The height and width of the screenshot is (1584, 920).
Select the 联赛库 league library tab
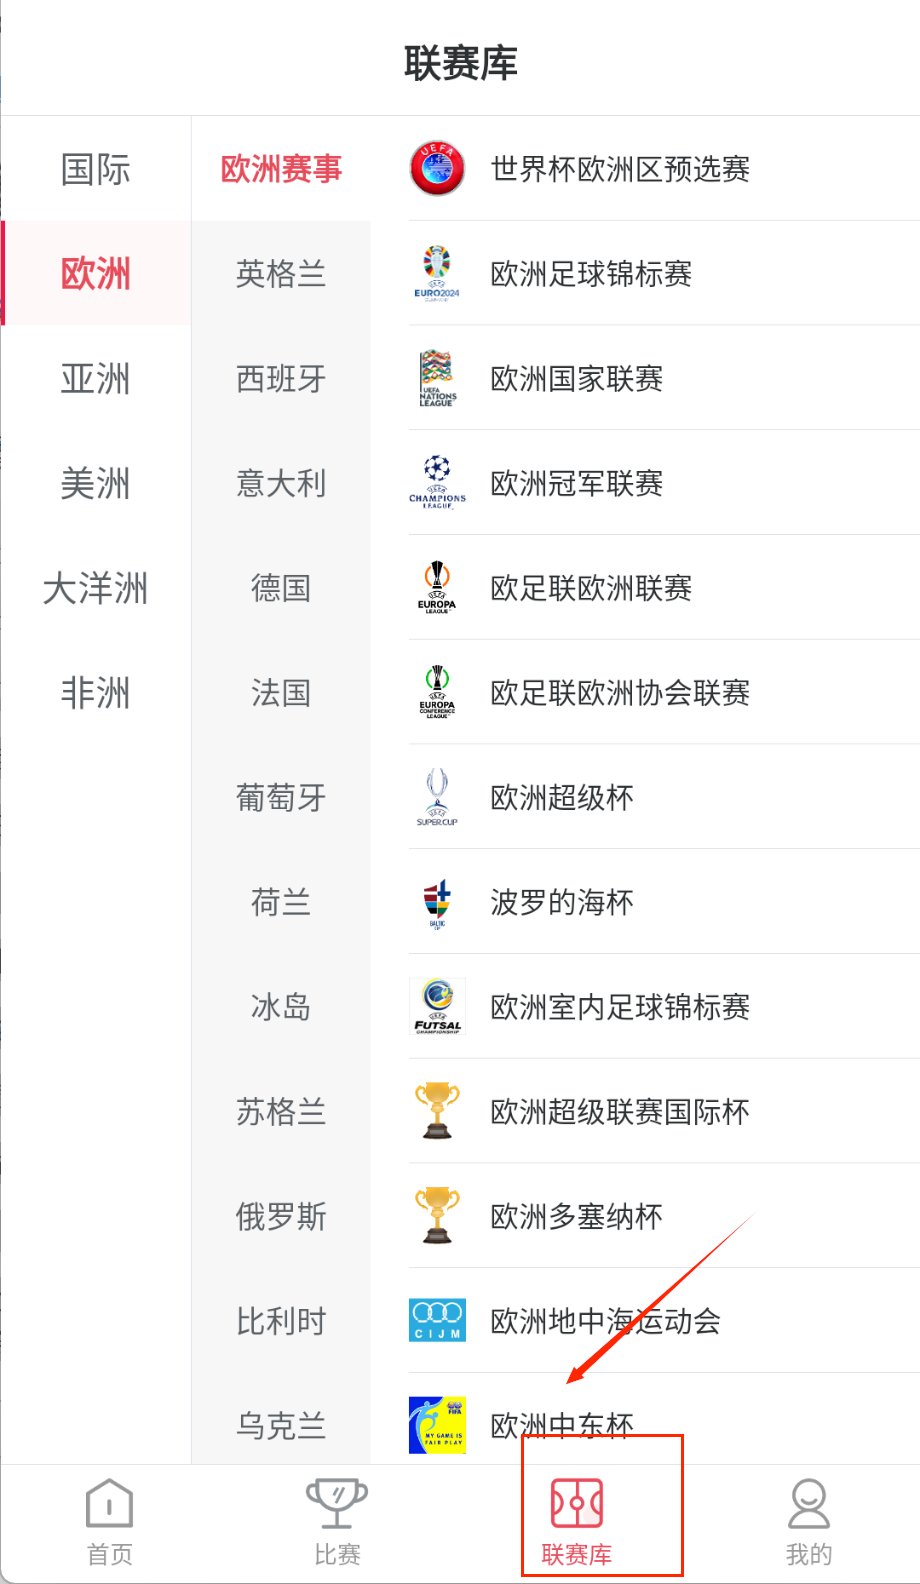click(577, 1522)
